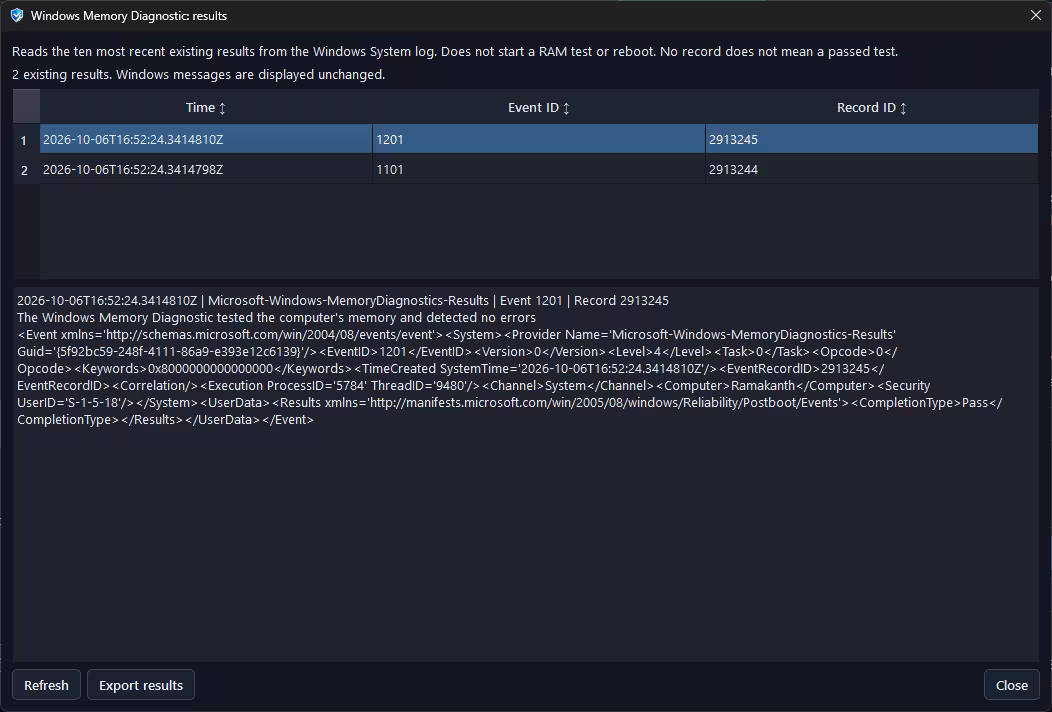This screenshot has height=712, width=1052.
Task: Select Record ID cell 2913244
Action: 872,170
